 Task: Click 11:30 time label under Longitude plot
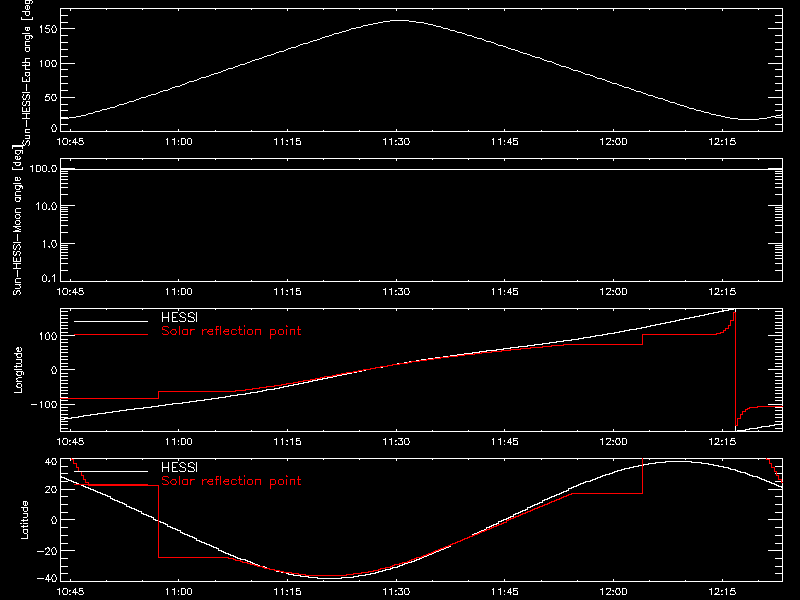pyautogui.click(x=396, y=441)
